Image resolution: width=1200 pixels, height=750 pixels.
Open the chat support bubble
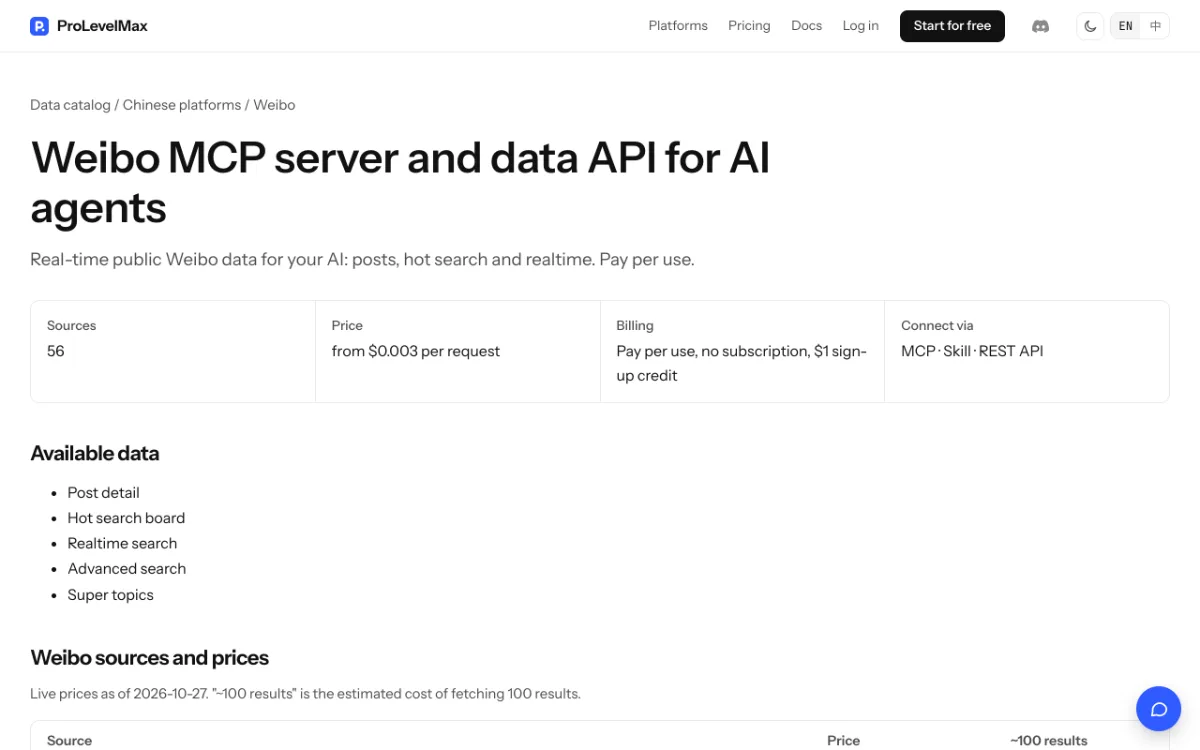[1159, 709]
